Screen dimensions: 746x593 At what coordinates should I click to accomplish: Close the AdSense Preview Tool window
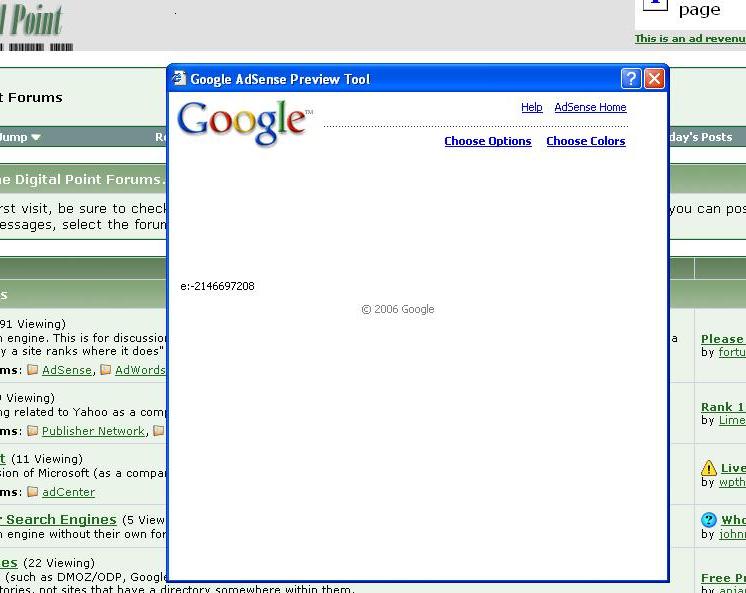point(654,79)
